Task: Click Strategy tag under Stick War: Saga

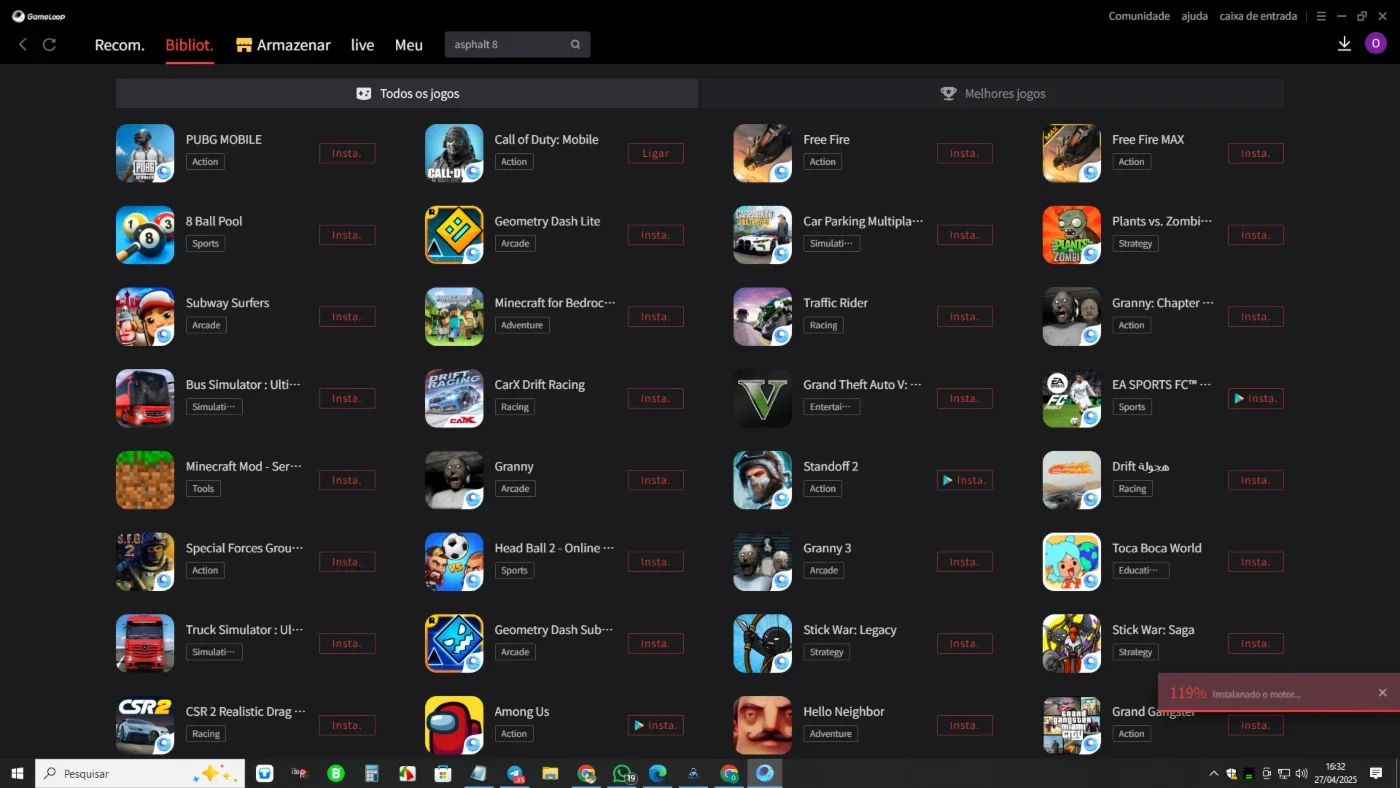Action: point(1135,652)
